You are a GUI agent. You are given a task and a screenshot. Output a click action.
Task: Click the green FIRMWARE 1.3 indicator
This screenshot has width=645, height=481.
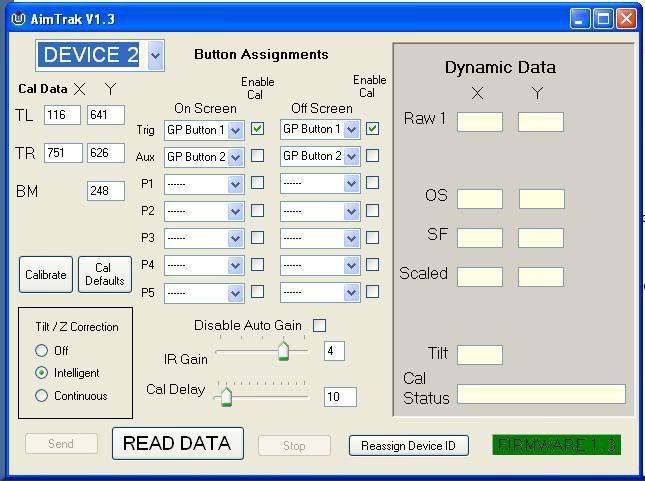[557, 445]
